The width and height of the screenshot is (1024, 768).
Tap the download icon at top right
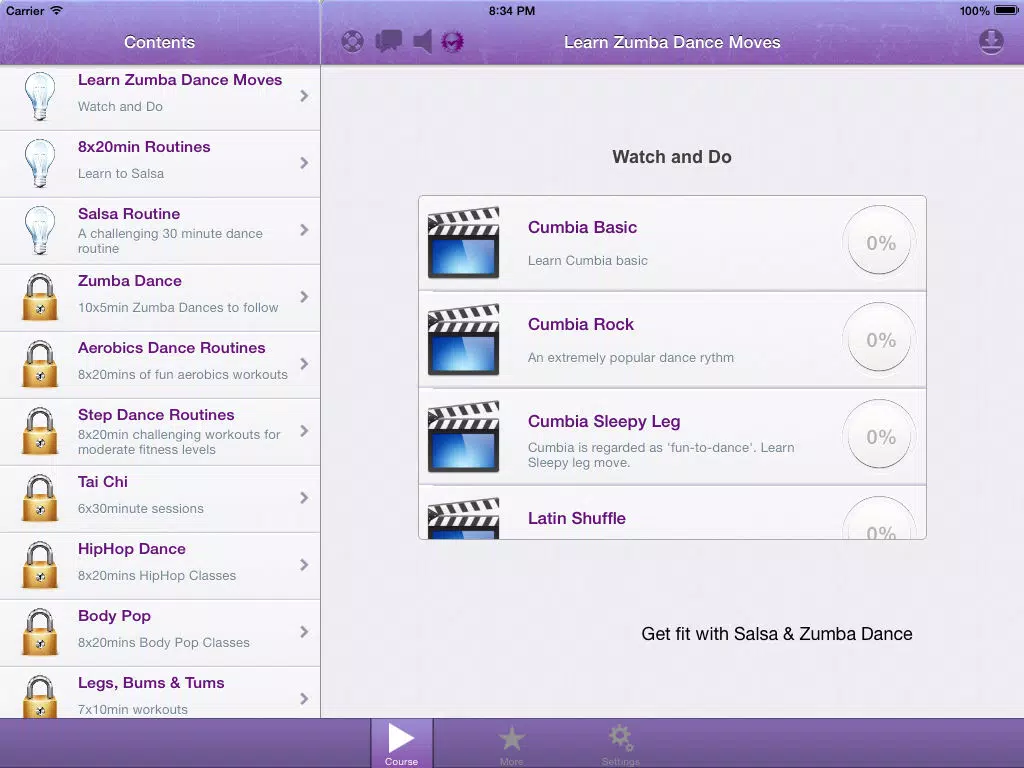tap(991, 42)
